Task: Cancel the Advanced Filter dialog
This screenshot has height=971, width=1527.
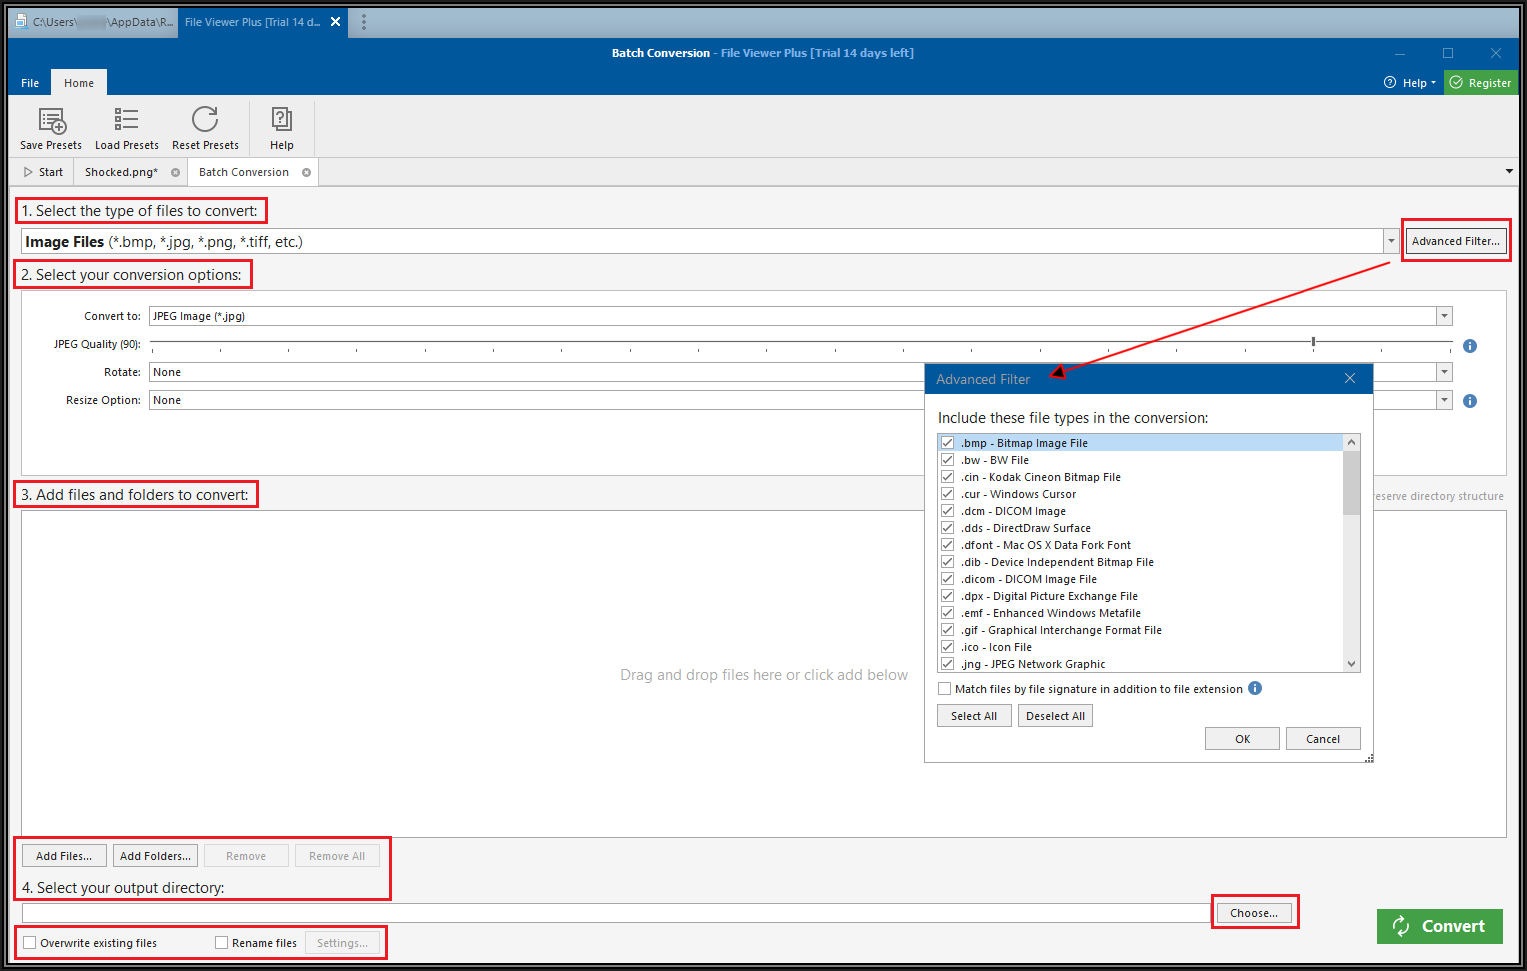Action: click(x=1323, y=739)
